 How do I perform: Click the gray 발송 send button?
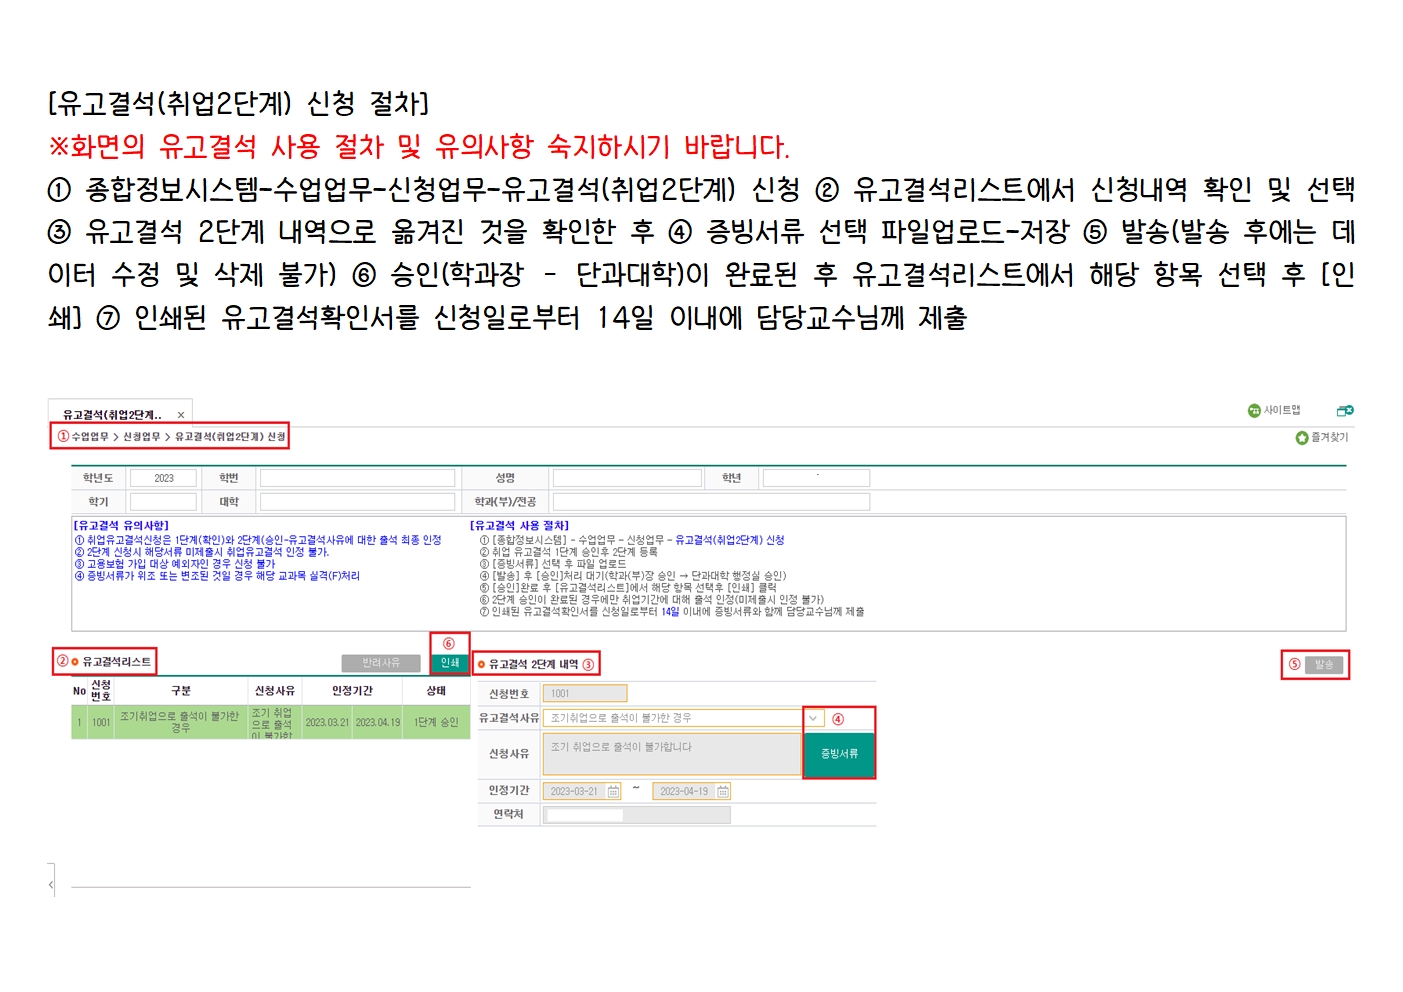pos(1323,665)
